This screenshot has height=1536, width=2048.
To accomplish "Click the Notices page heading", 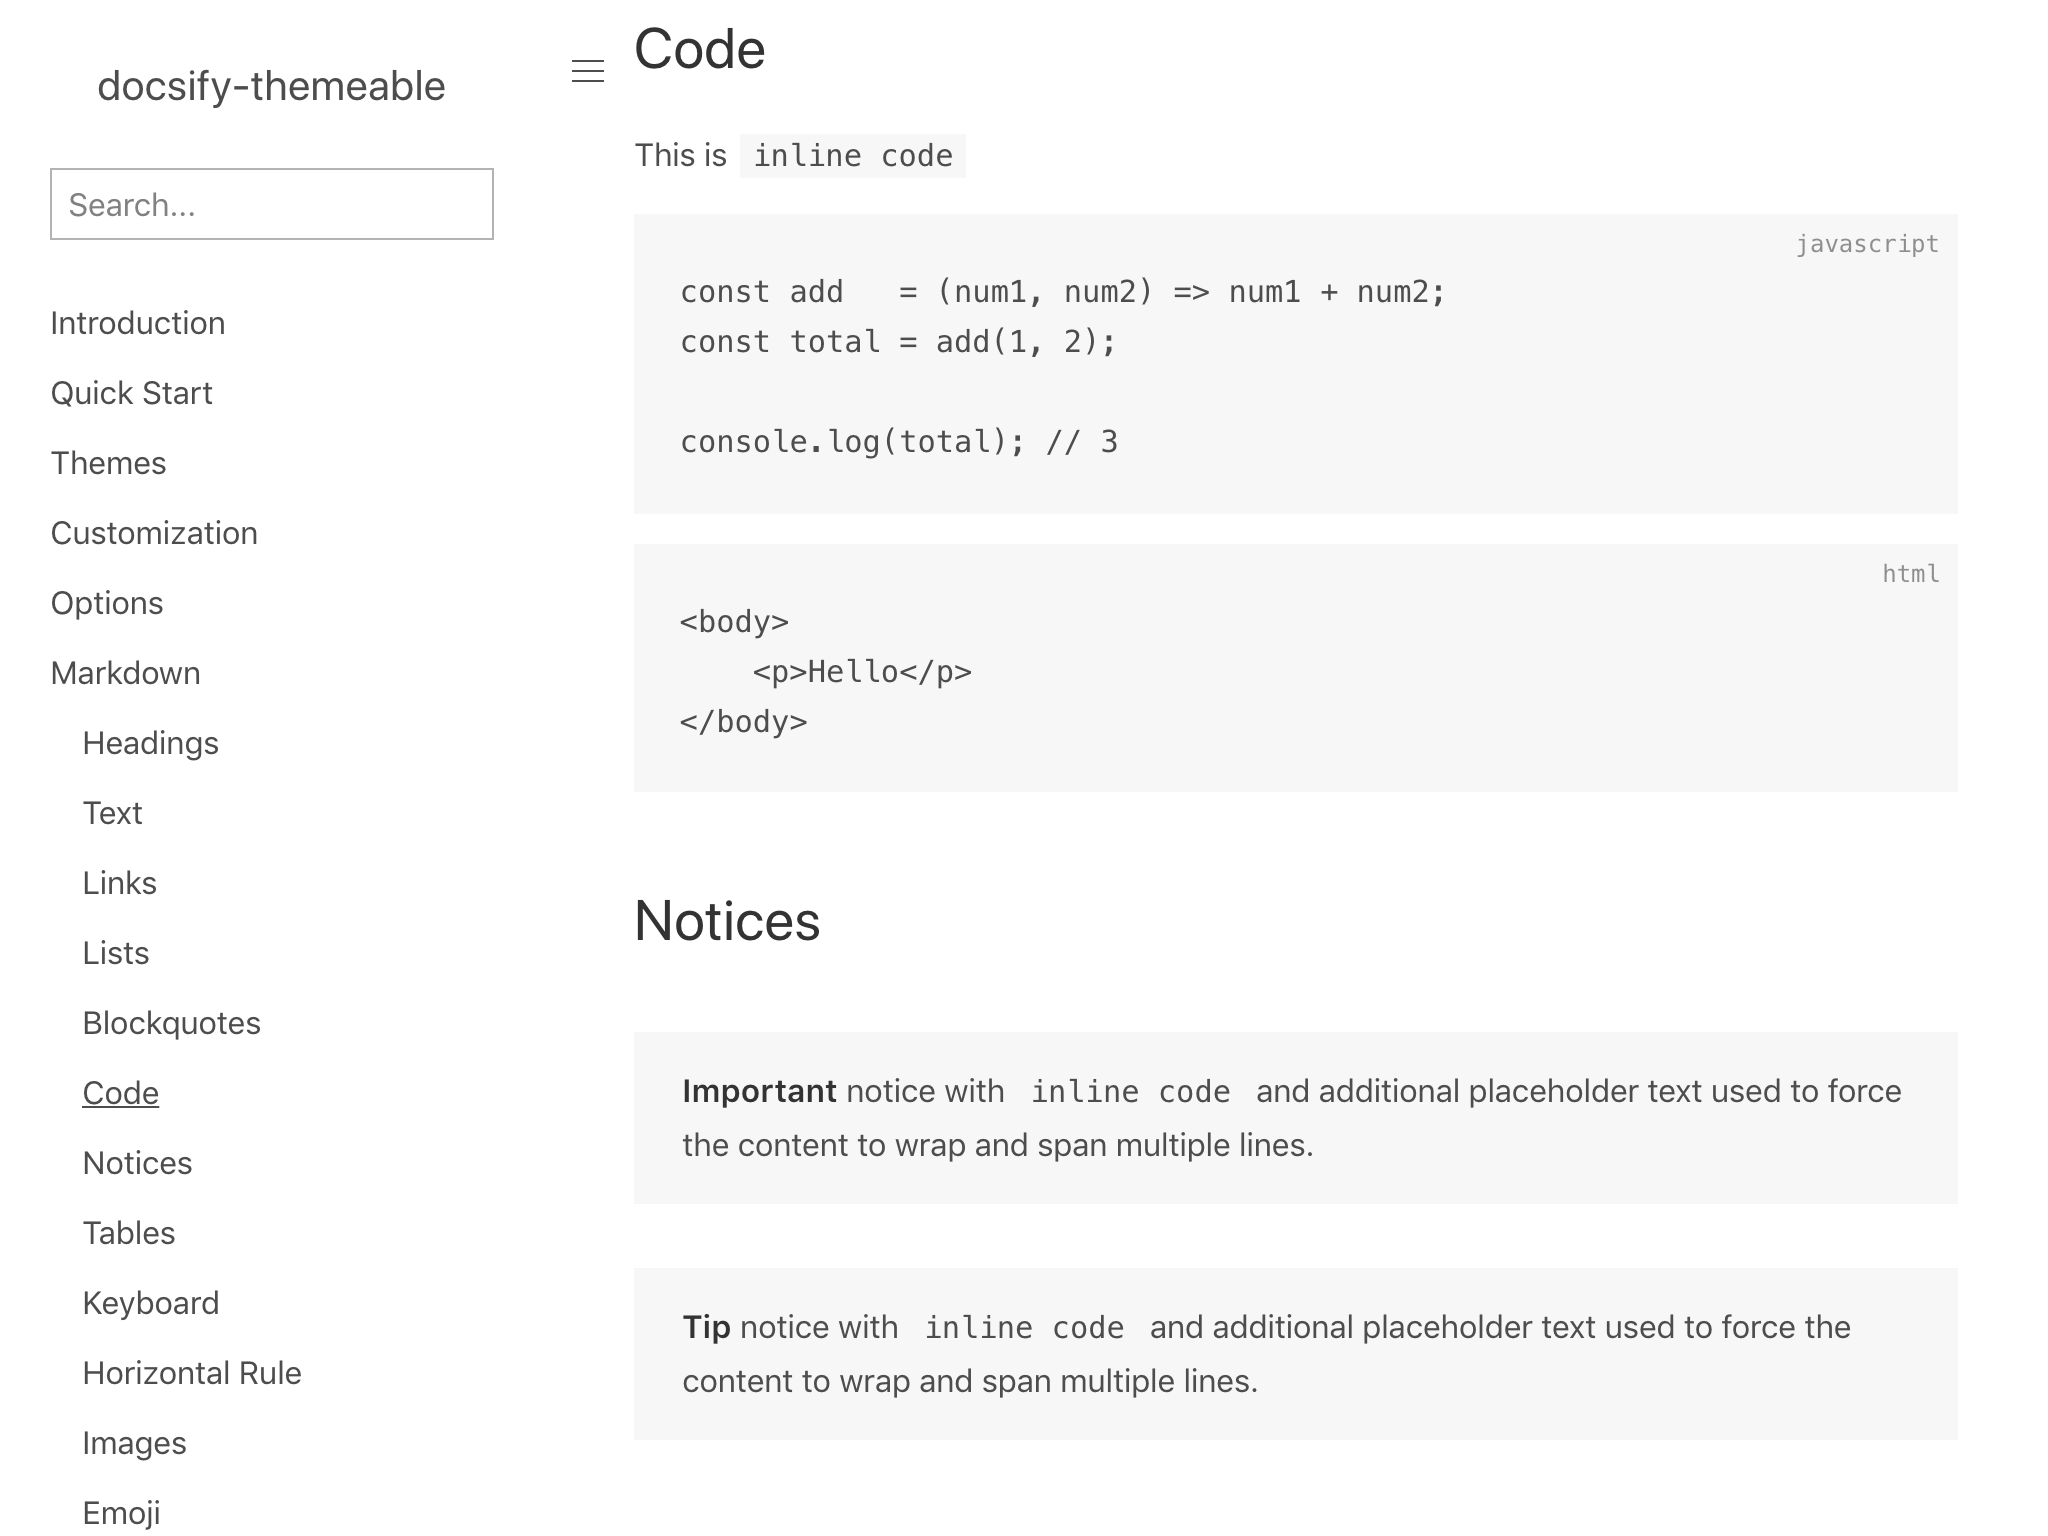I will pos(727,921).
